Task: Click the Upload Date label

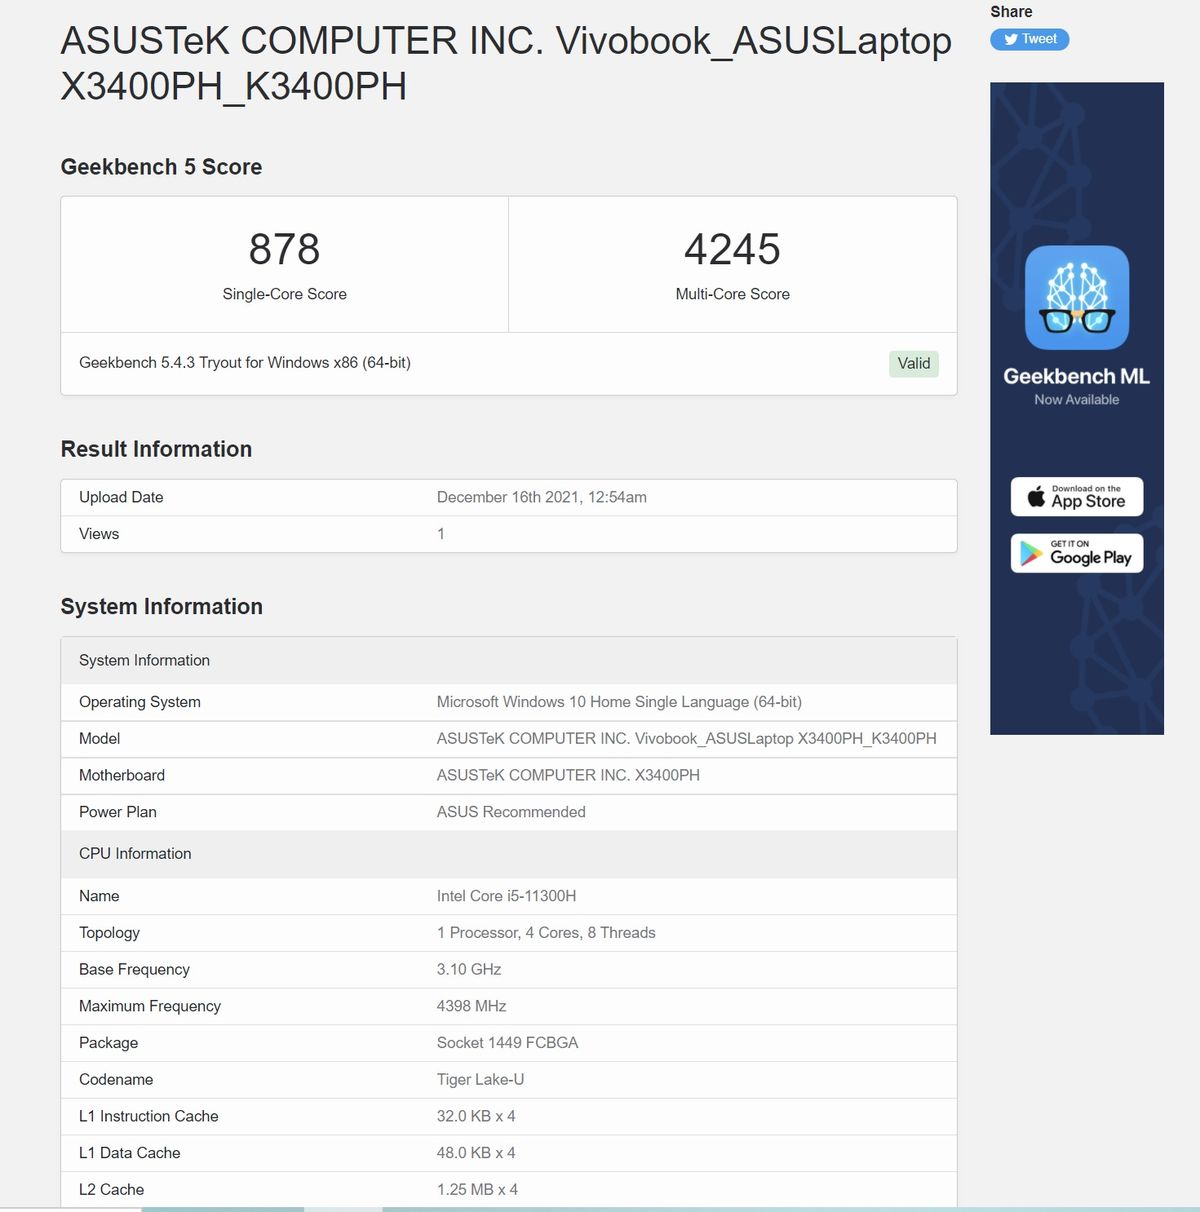Action: tap(121, 497)
